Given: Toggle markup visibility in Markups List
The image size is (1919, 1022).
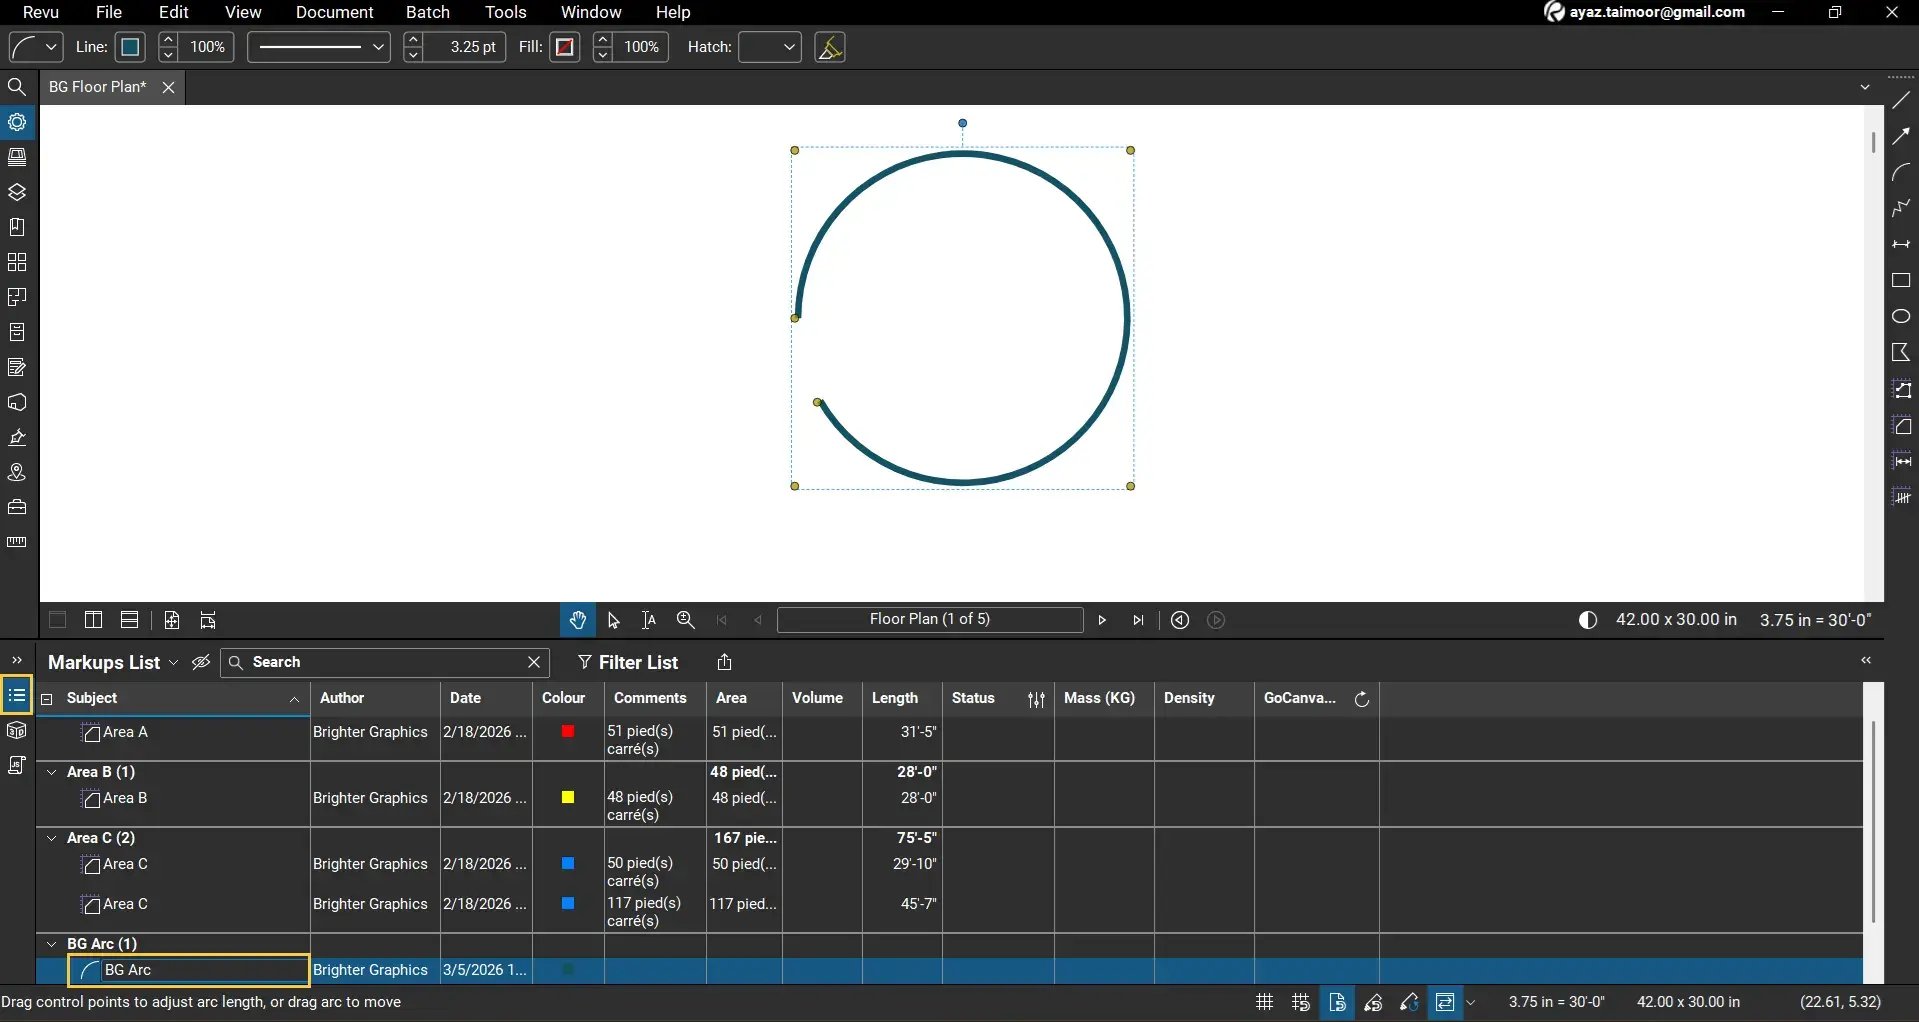Looking at the screenshot, I should click(x=200, y=662).
